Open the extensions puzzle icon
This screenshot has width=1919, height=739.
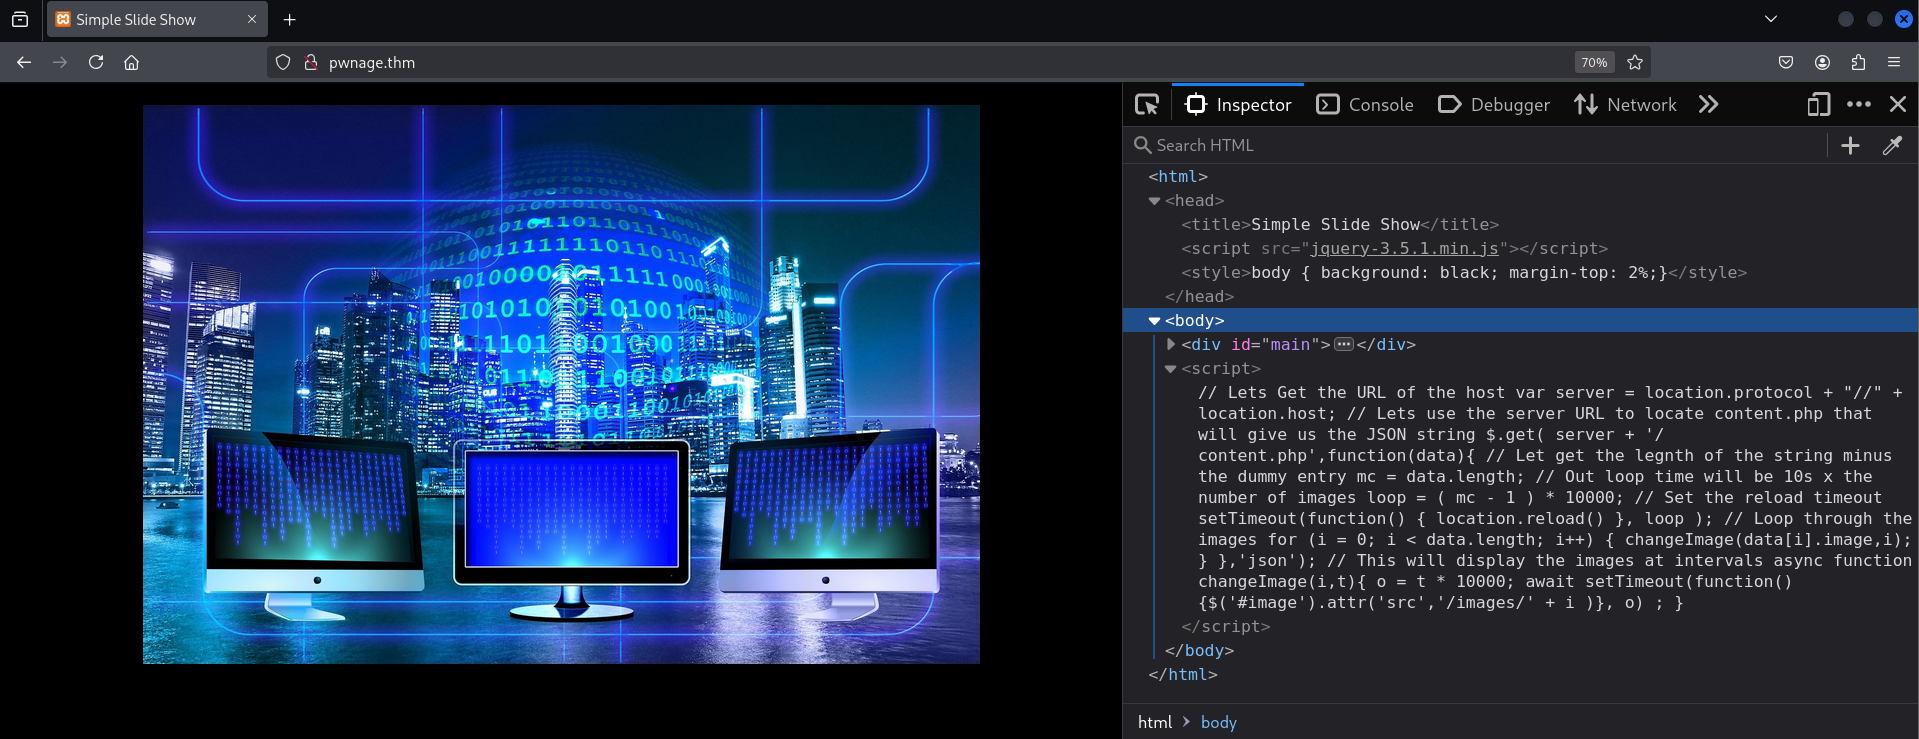[x=1858, y=62]
